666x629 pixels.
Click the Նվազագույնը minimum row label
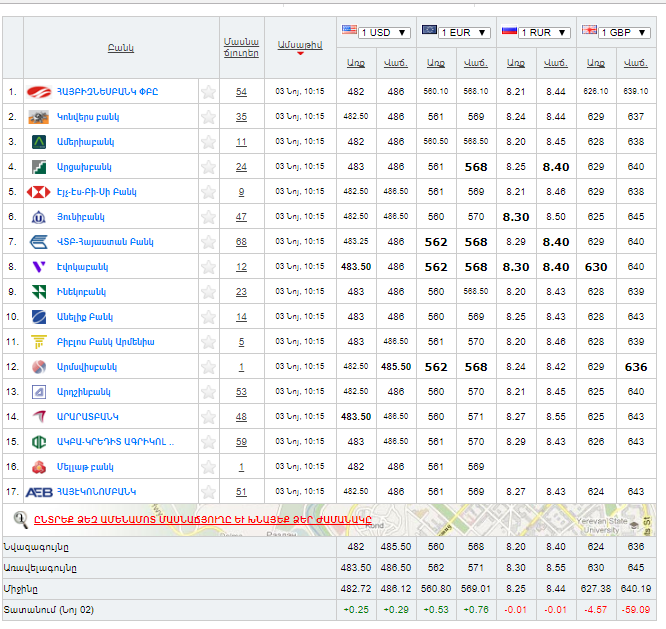36,547
